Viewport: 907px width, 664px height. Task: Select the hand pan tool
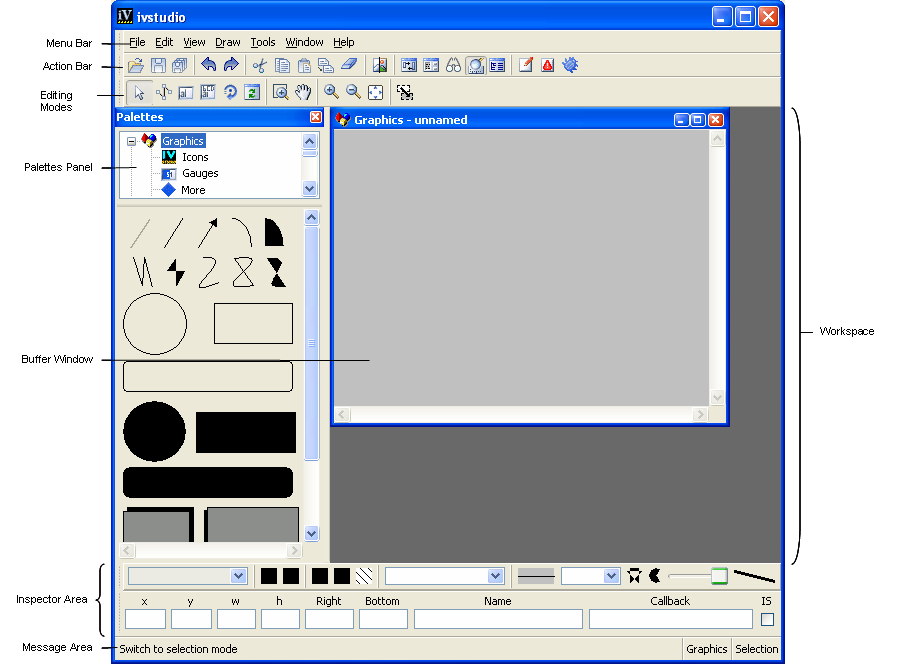[303, 93]
